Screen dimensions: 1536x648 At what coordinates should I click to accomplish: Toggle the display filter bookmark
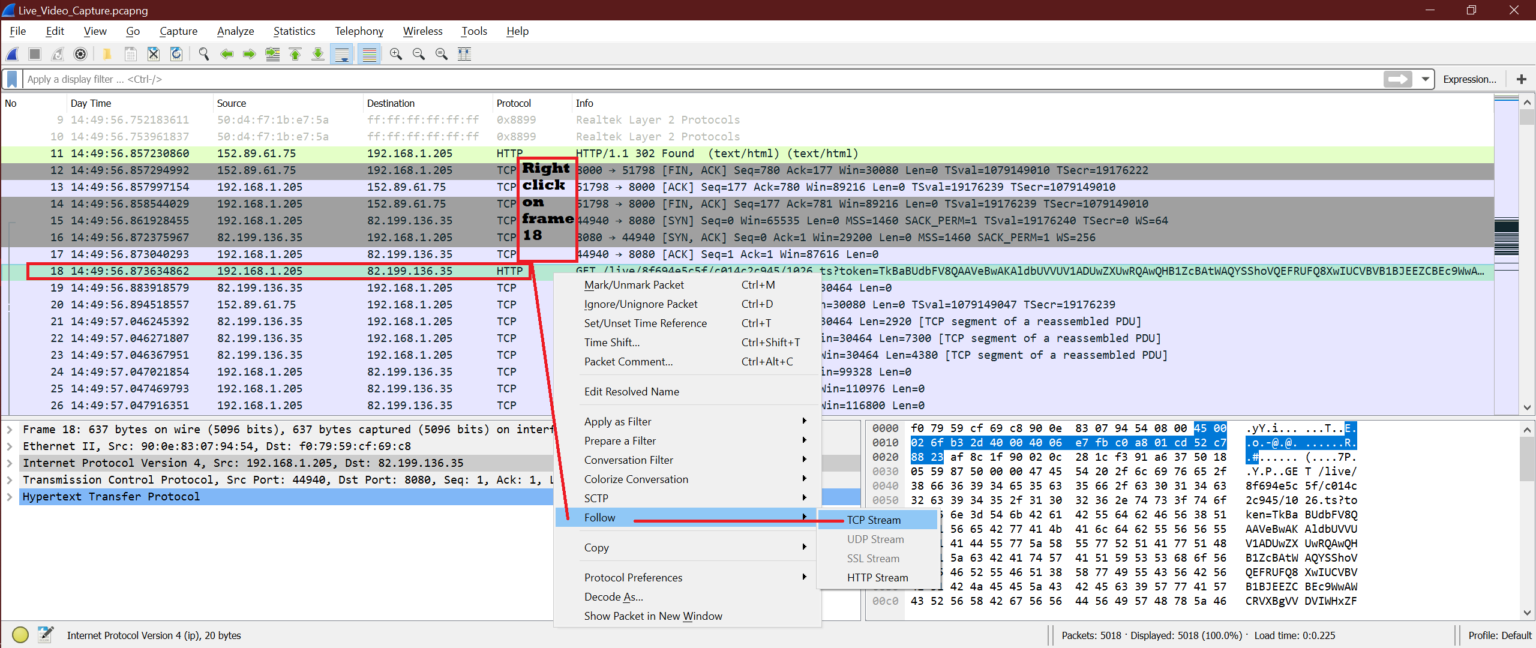tap(11, 78)
